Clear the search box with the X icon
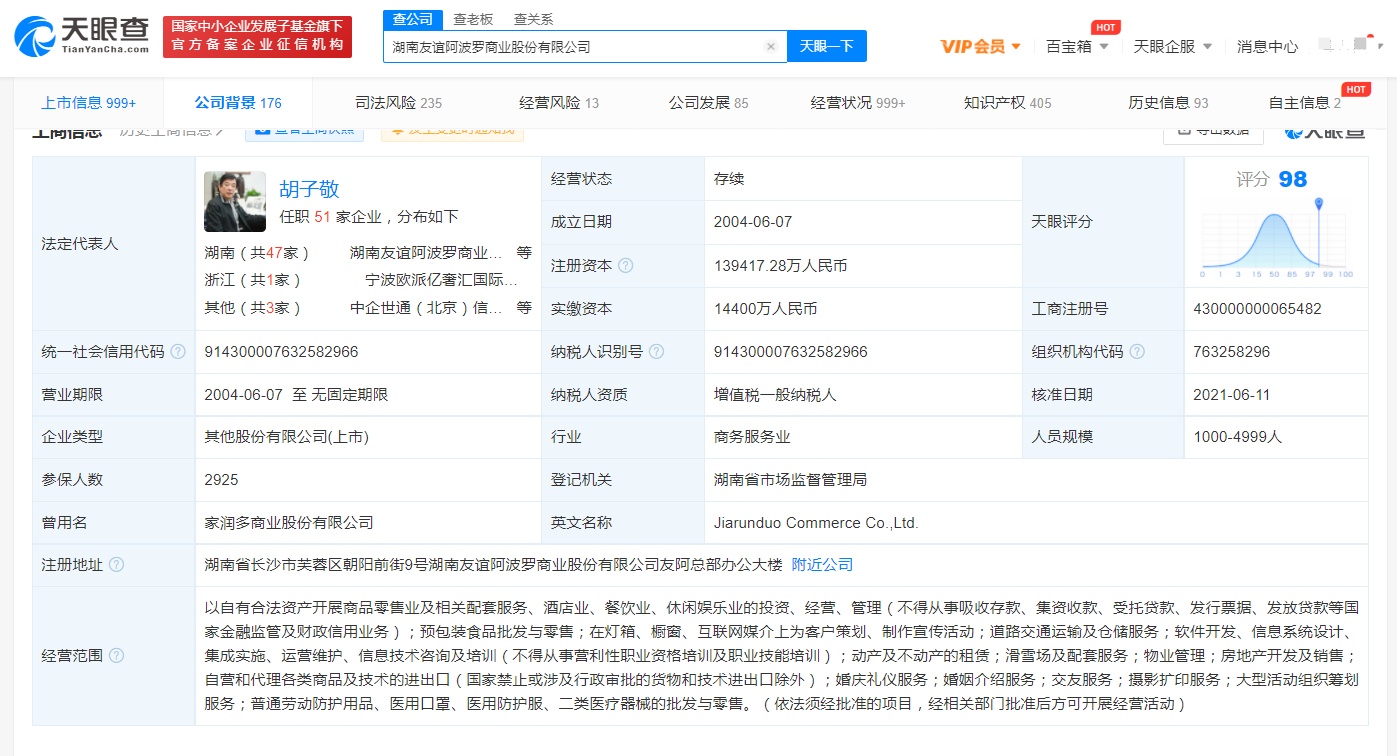 point(771,46)
